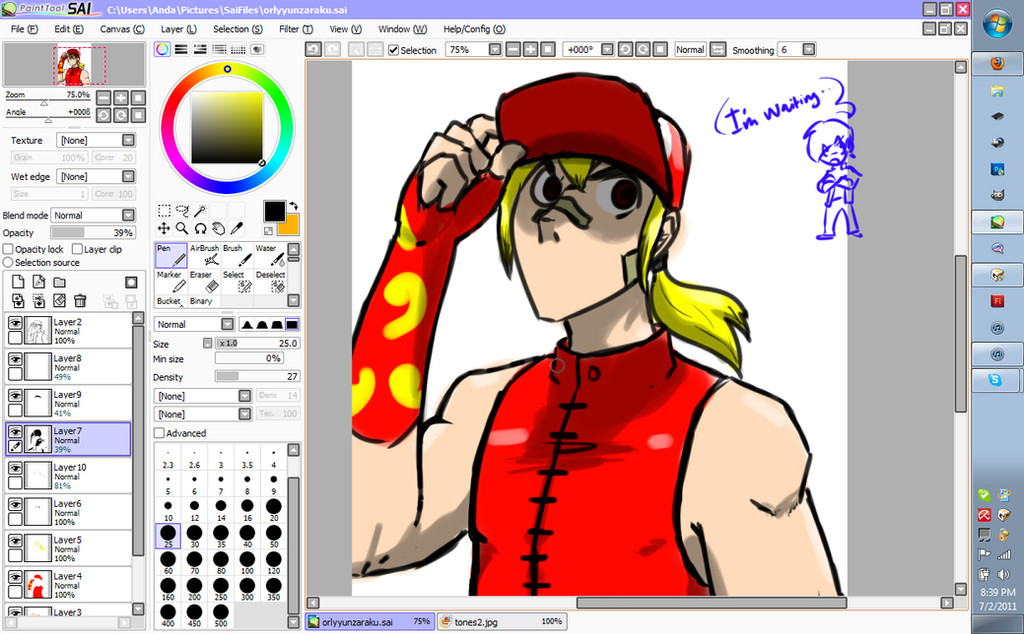Viewport: 1024px width, 634px height.
Task: Create a new normal layer
Action: (18, 282)
